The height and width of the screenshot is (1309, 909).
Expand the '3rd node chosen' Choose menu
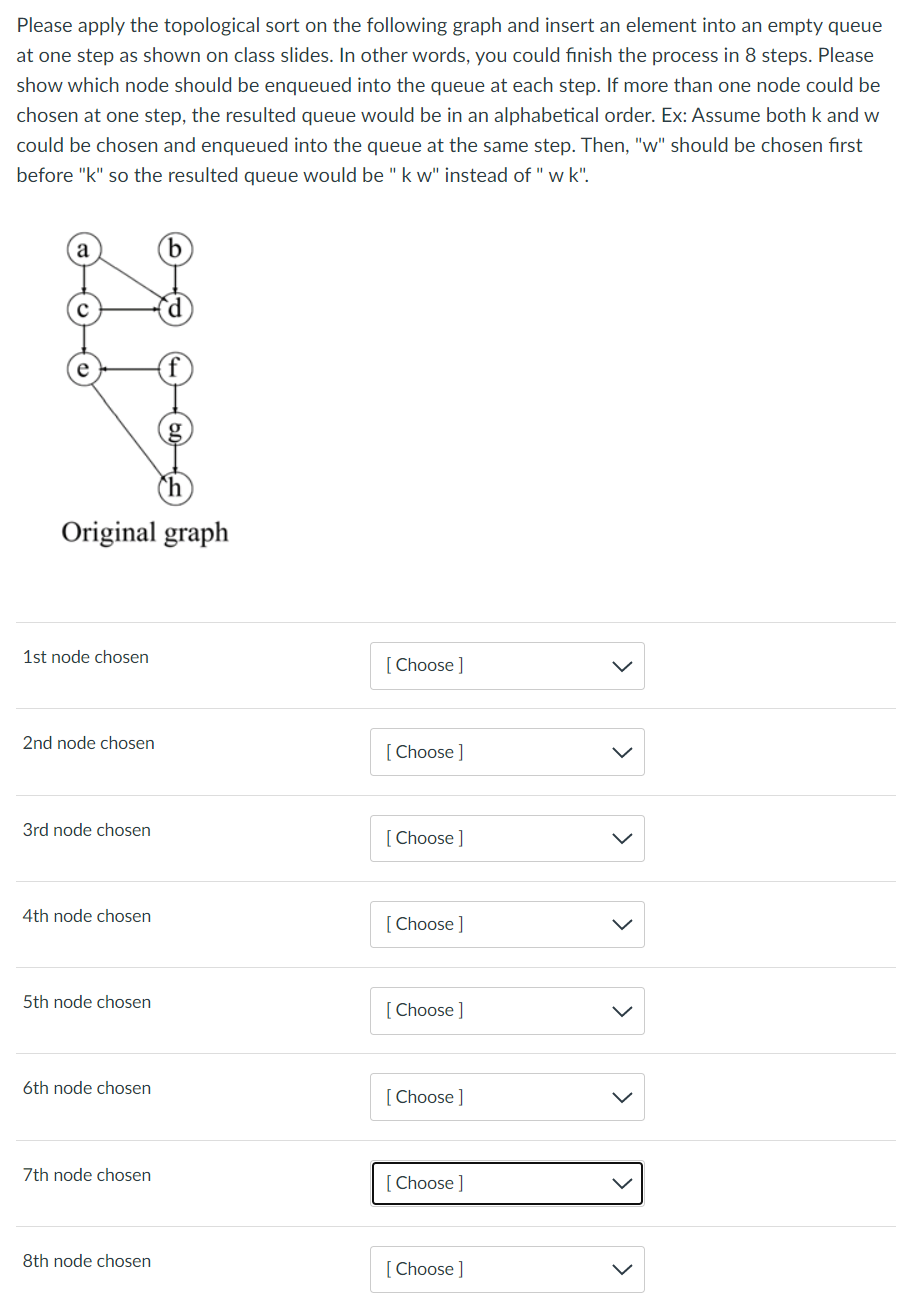[x=507, y=838]
